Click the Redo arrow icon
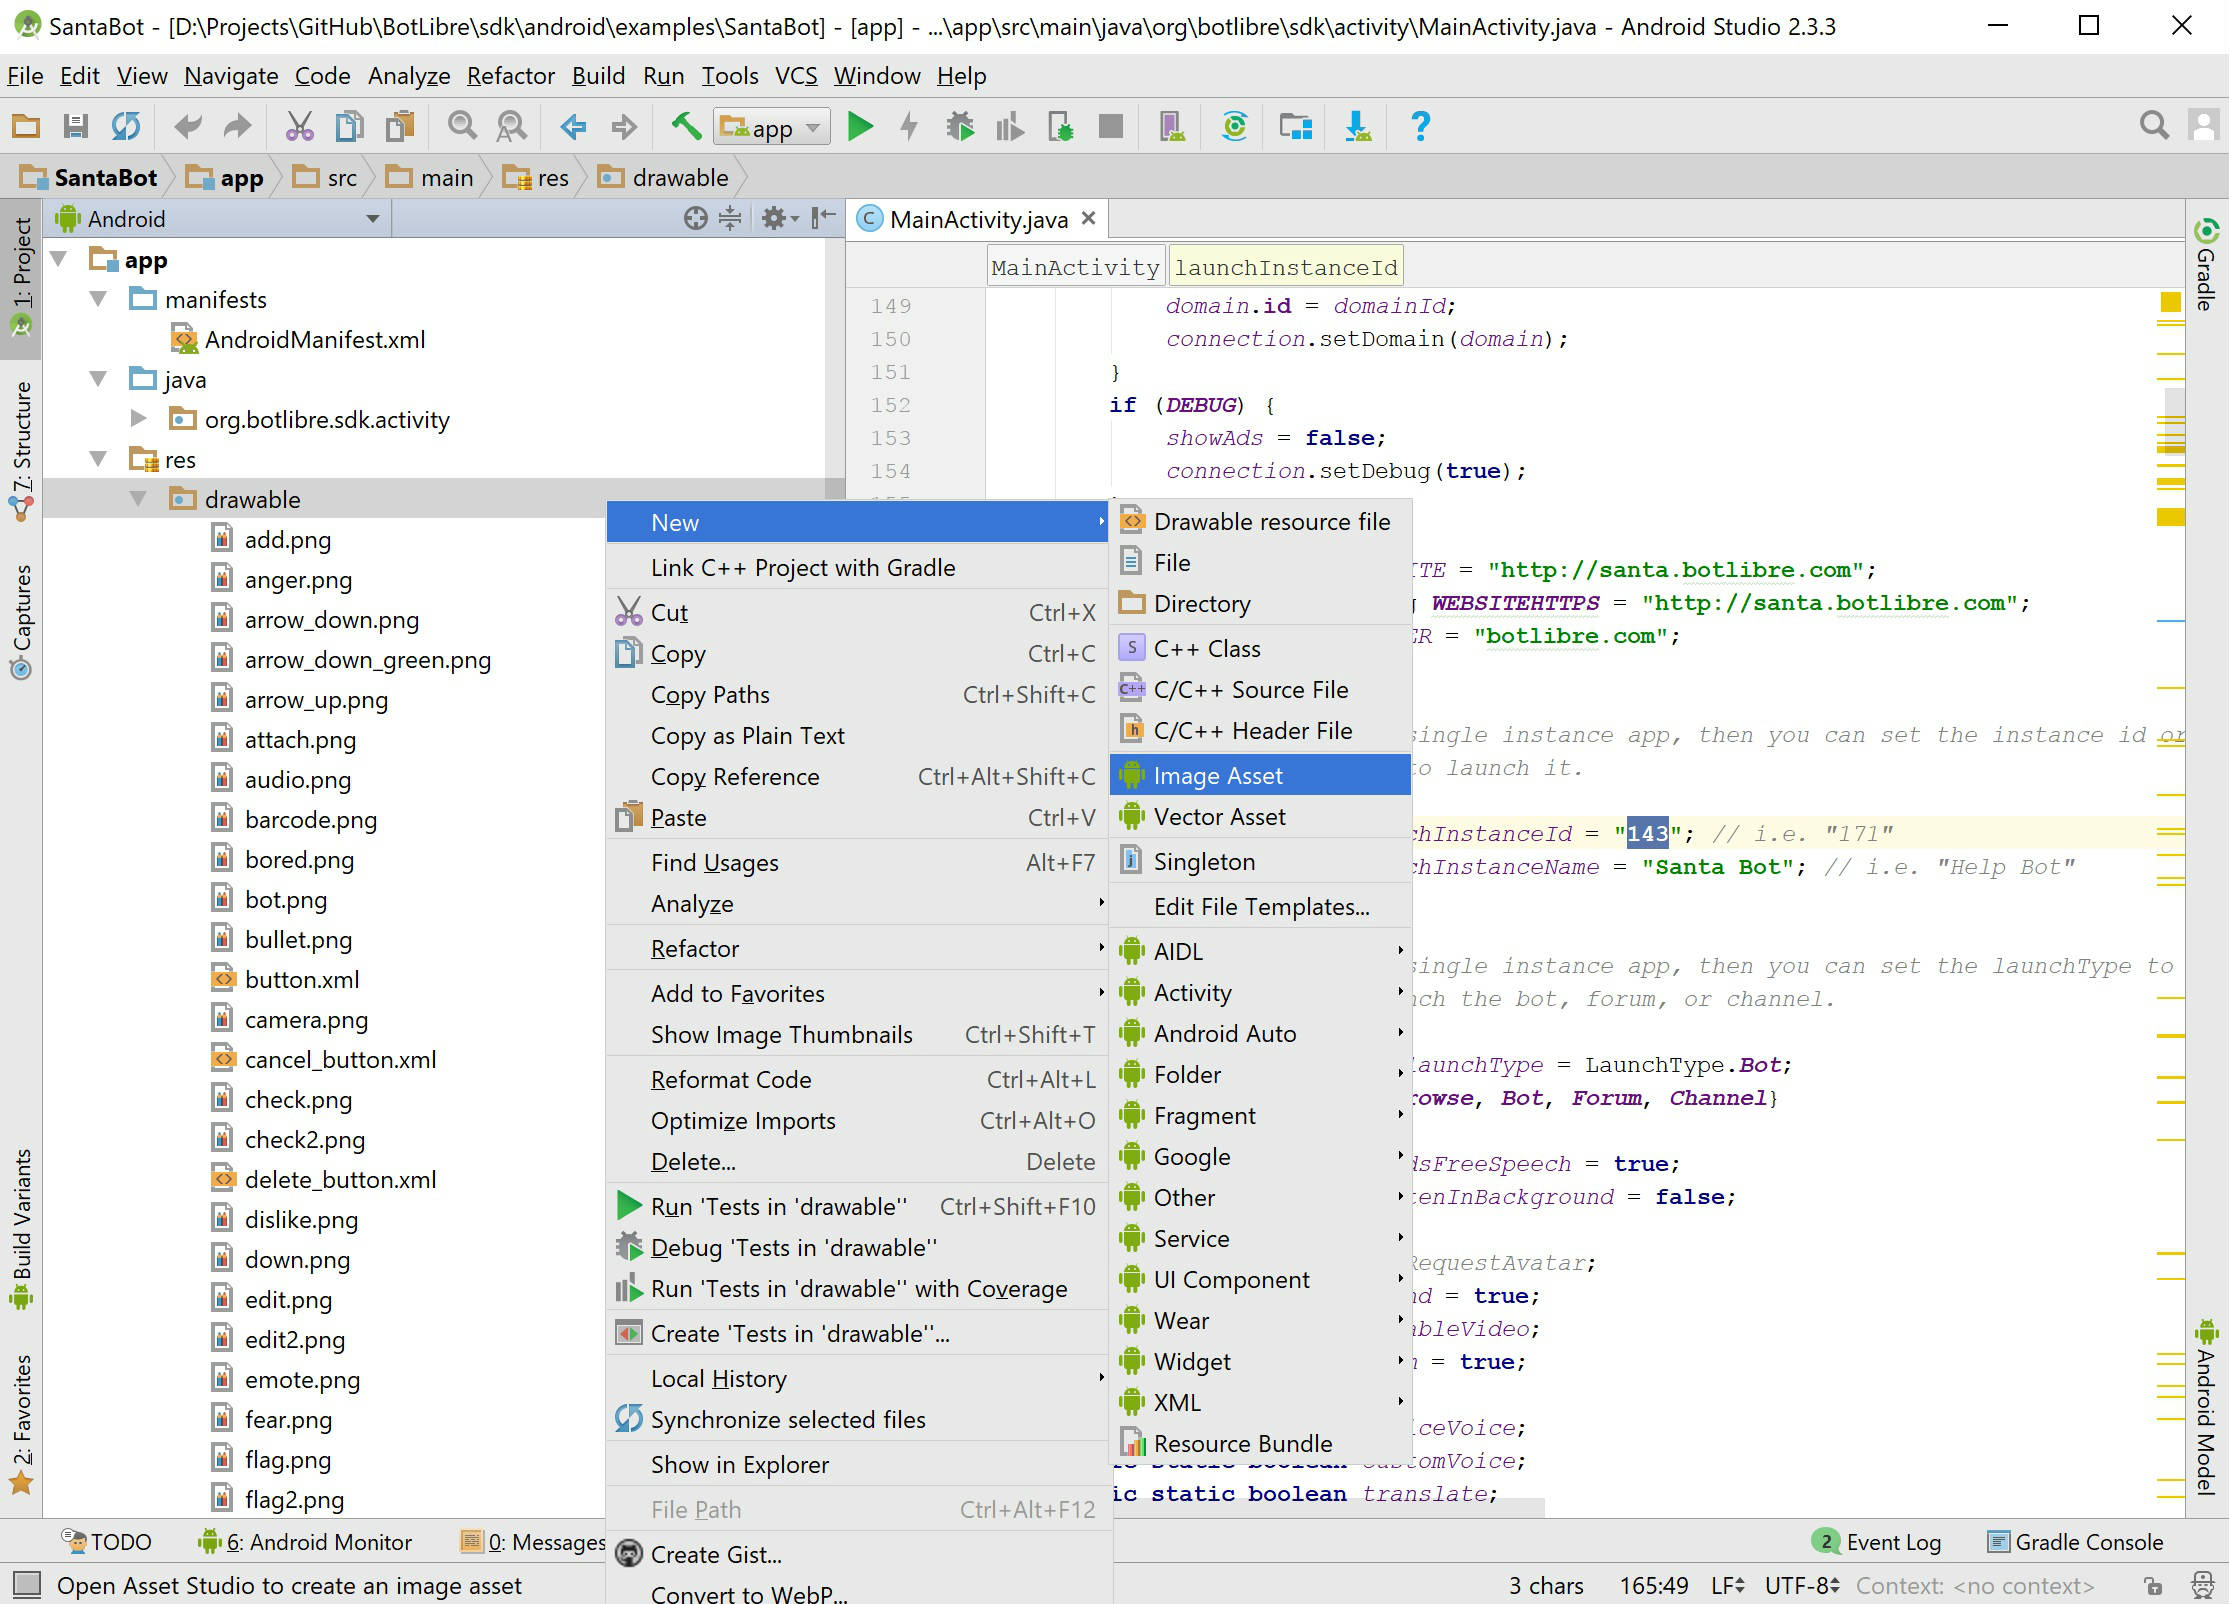This screenshot has width=2229, height=1604. coord(237,126)
